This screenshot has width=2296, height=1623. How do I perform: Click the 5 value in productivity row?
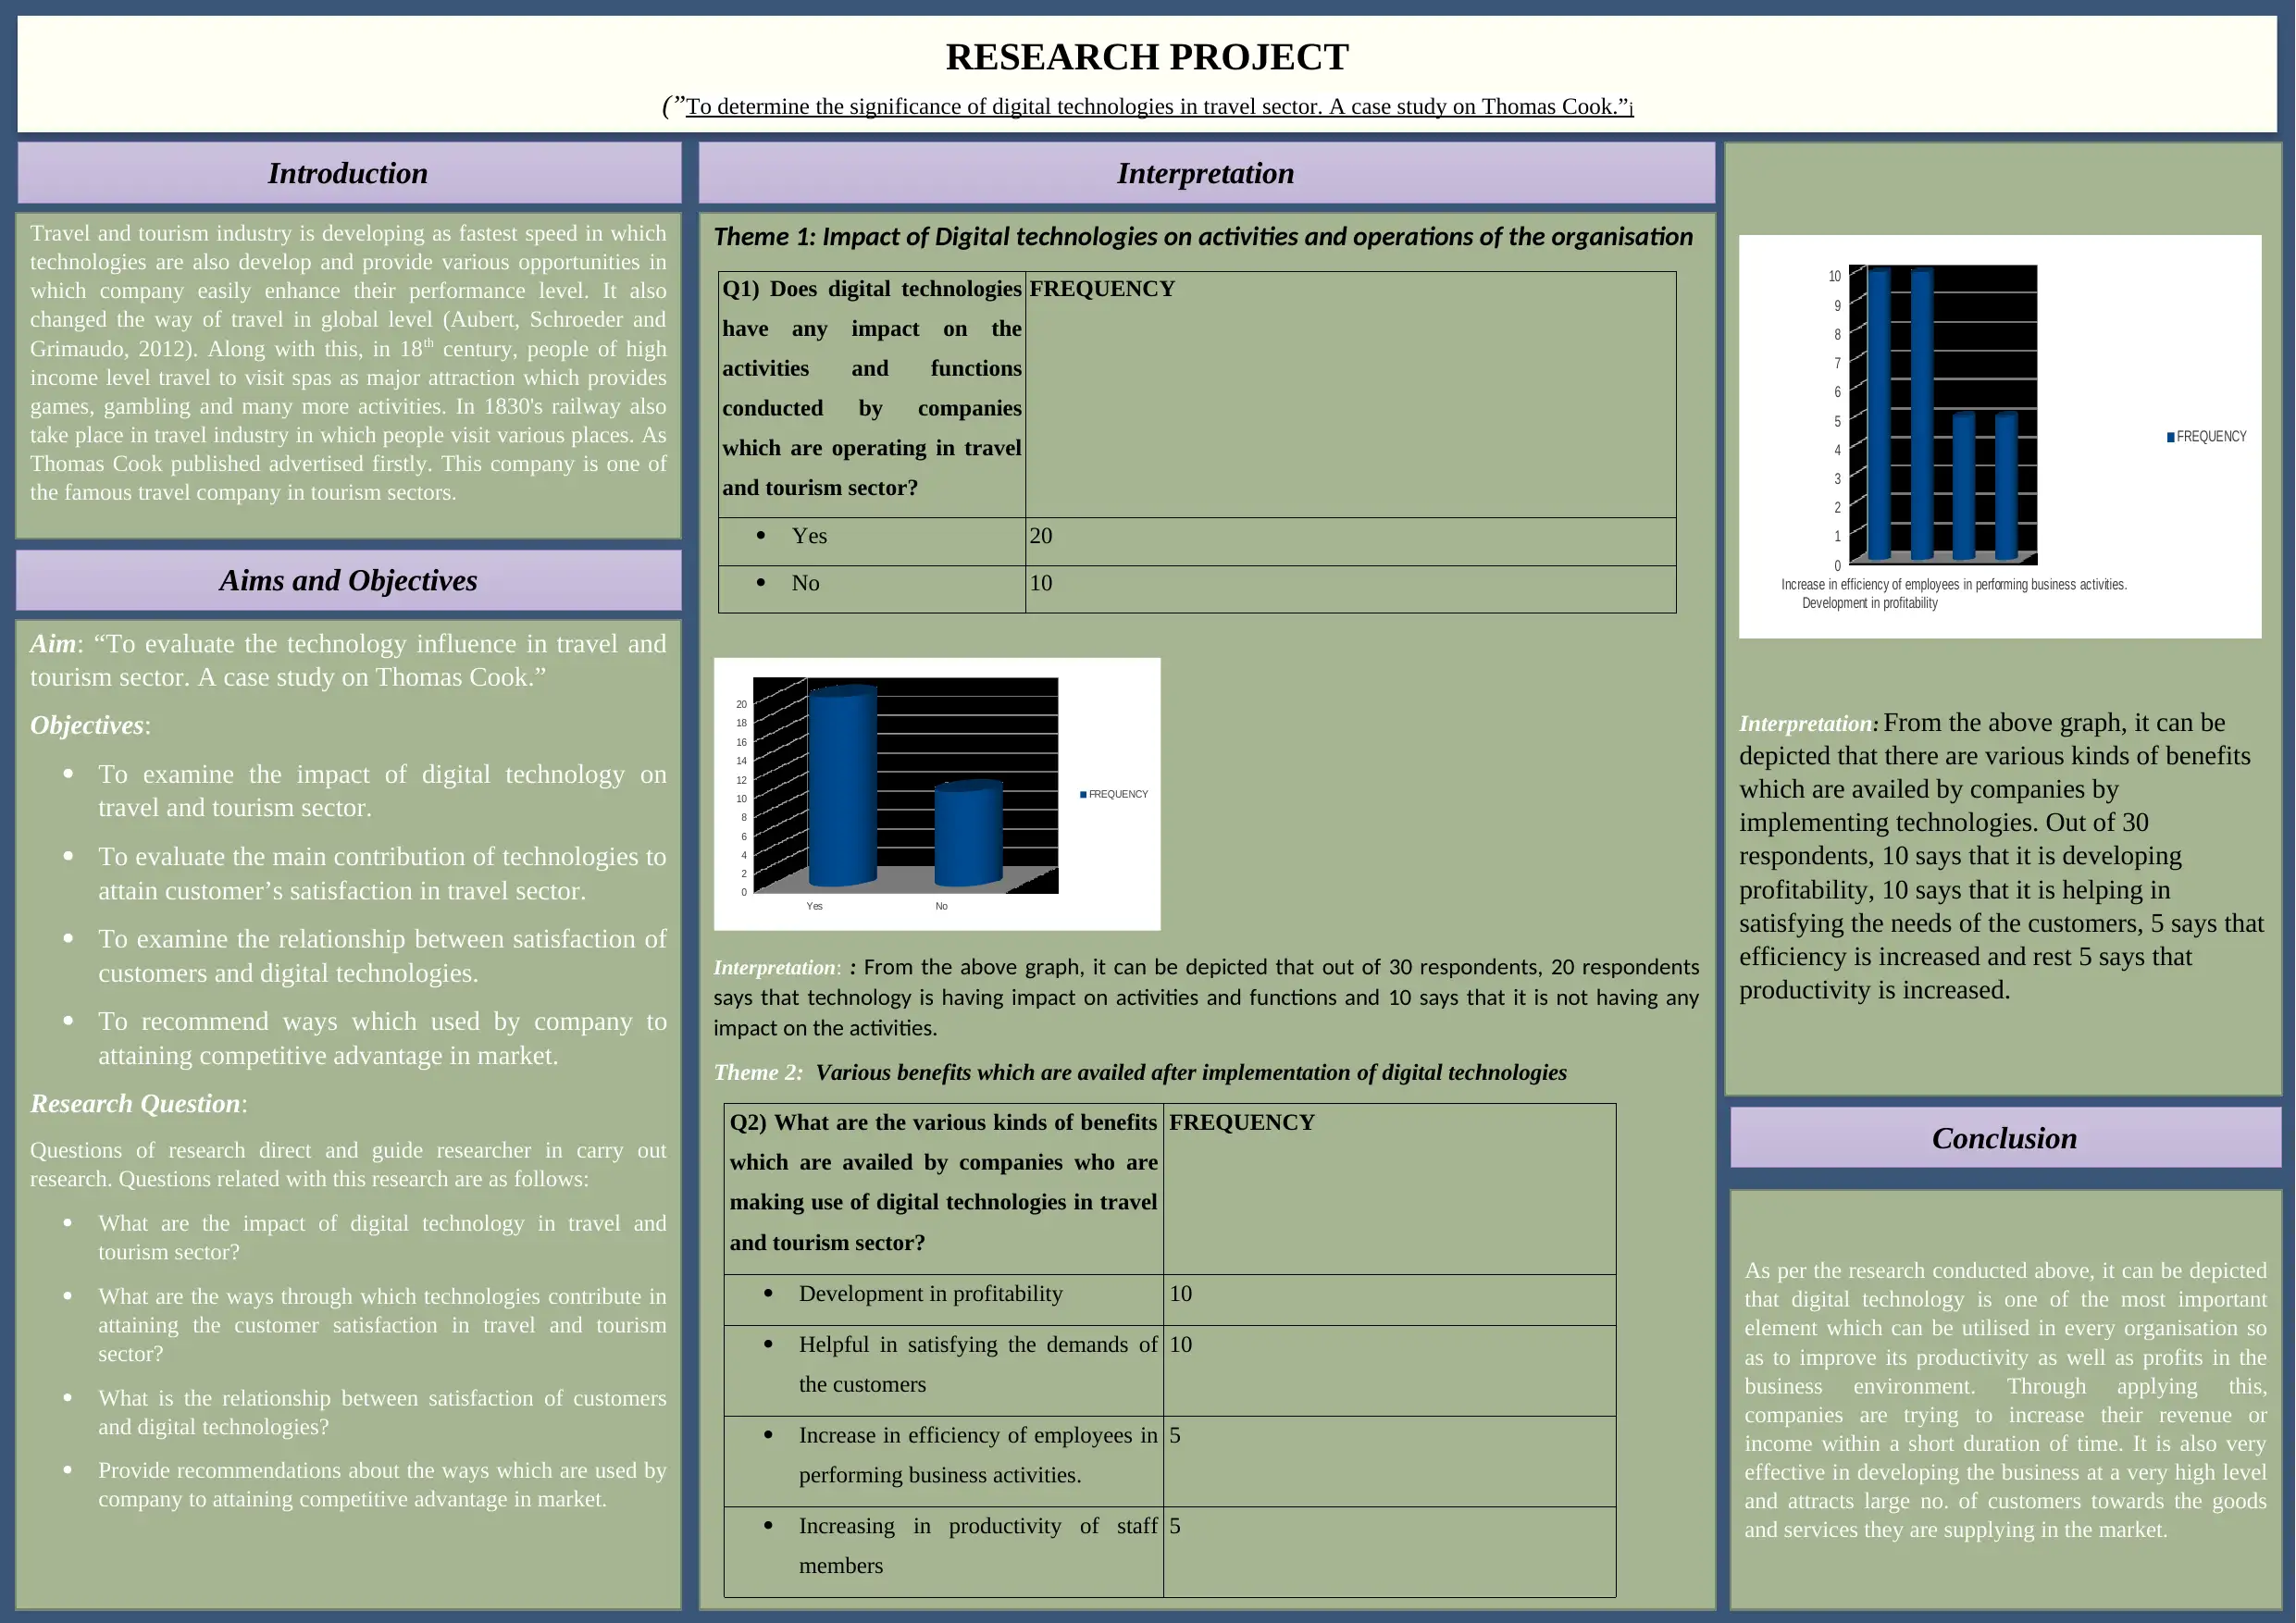pos(1175,1526)
